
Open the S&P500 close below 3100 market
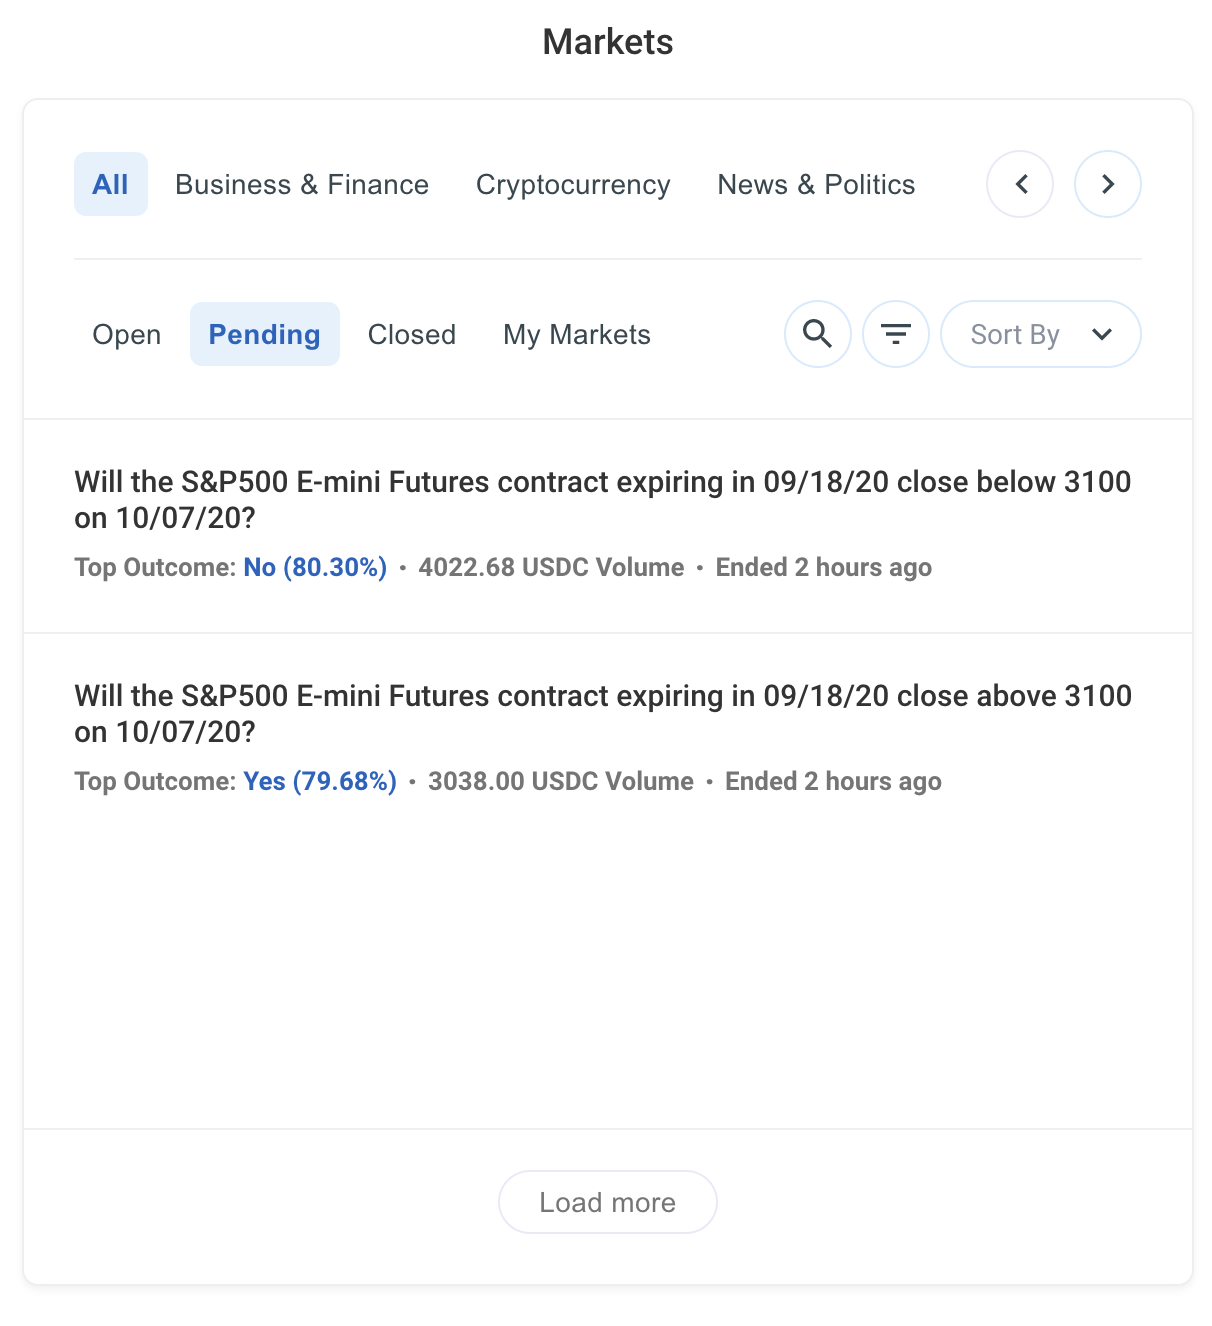point(602,500)
